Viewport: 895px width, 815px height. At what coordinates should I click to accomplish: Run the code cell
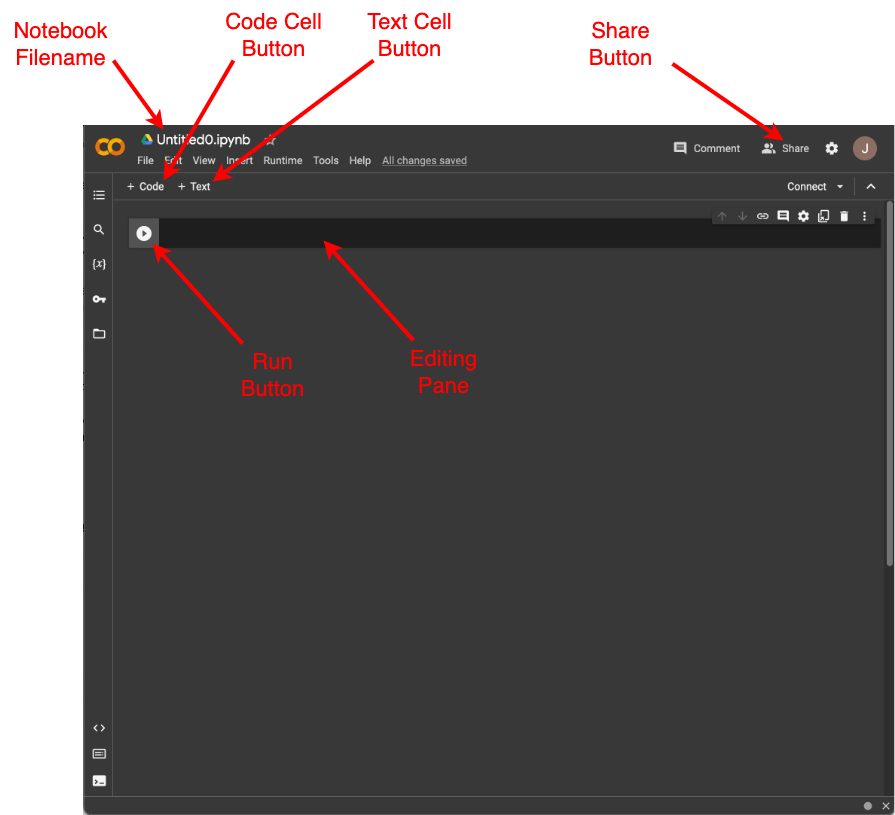tap(144, 233)
